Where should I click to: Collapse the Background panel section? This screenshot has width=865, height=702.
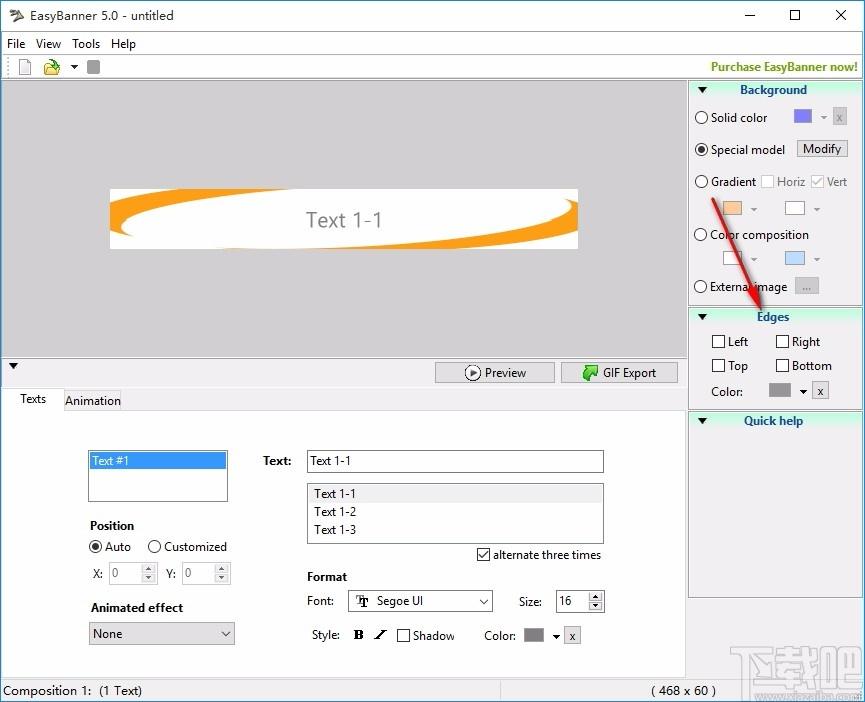point(702,90)
